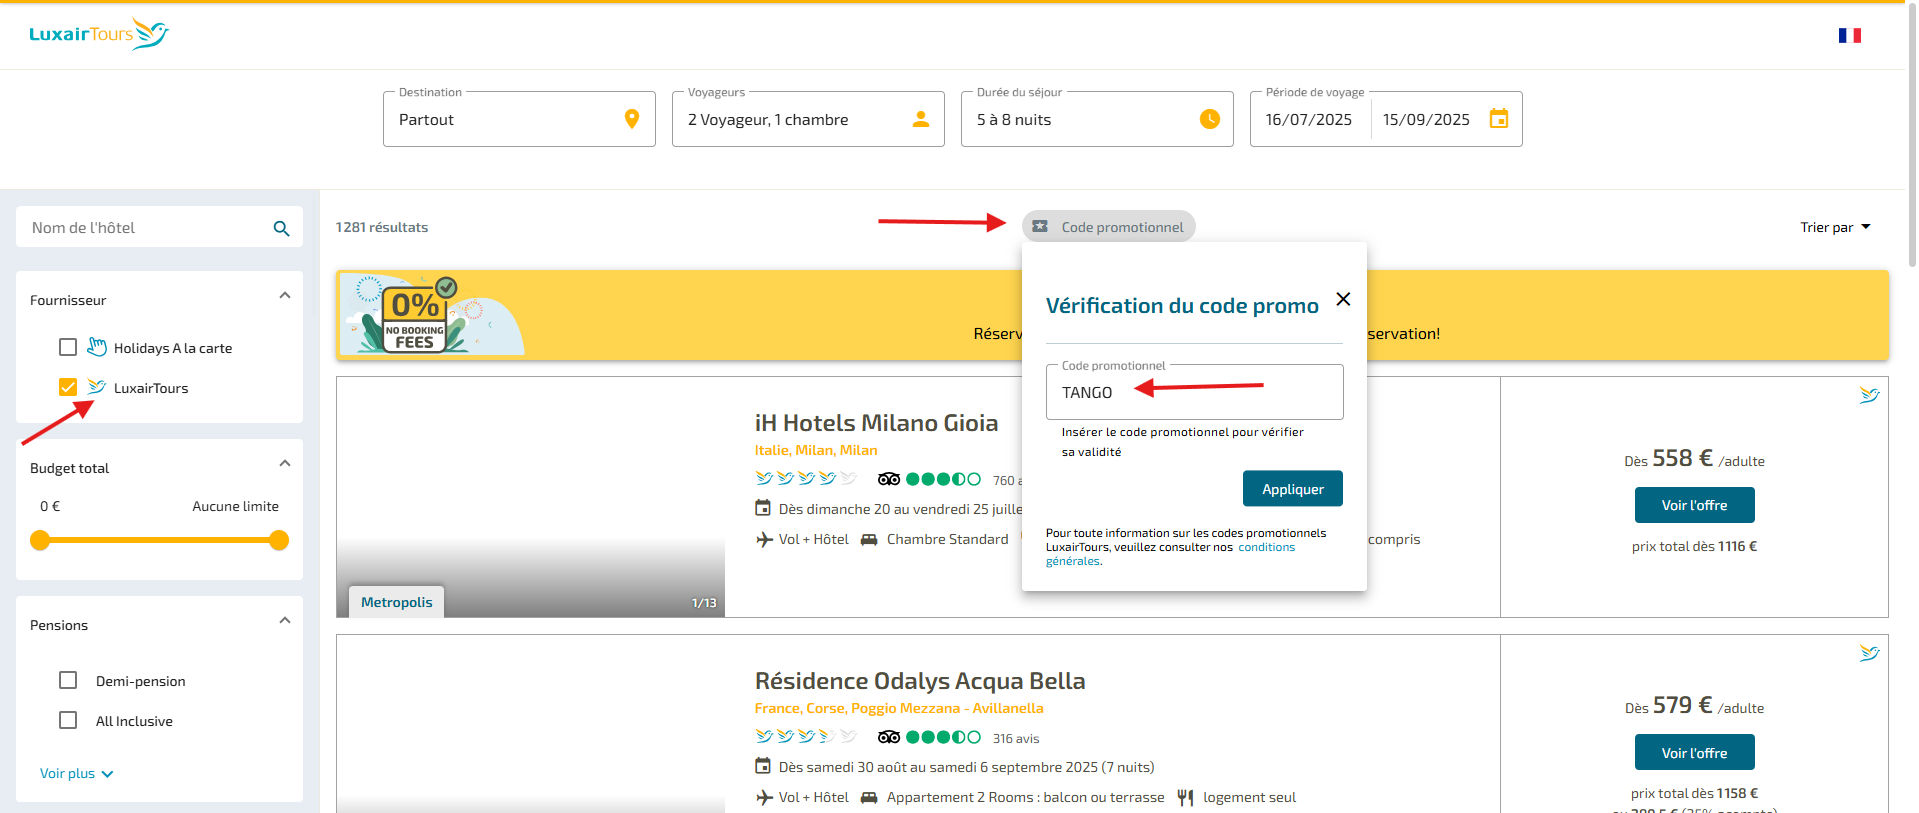Click the hotel name search magnifier

pyautogui.click(x=282, y=228)
